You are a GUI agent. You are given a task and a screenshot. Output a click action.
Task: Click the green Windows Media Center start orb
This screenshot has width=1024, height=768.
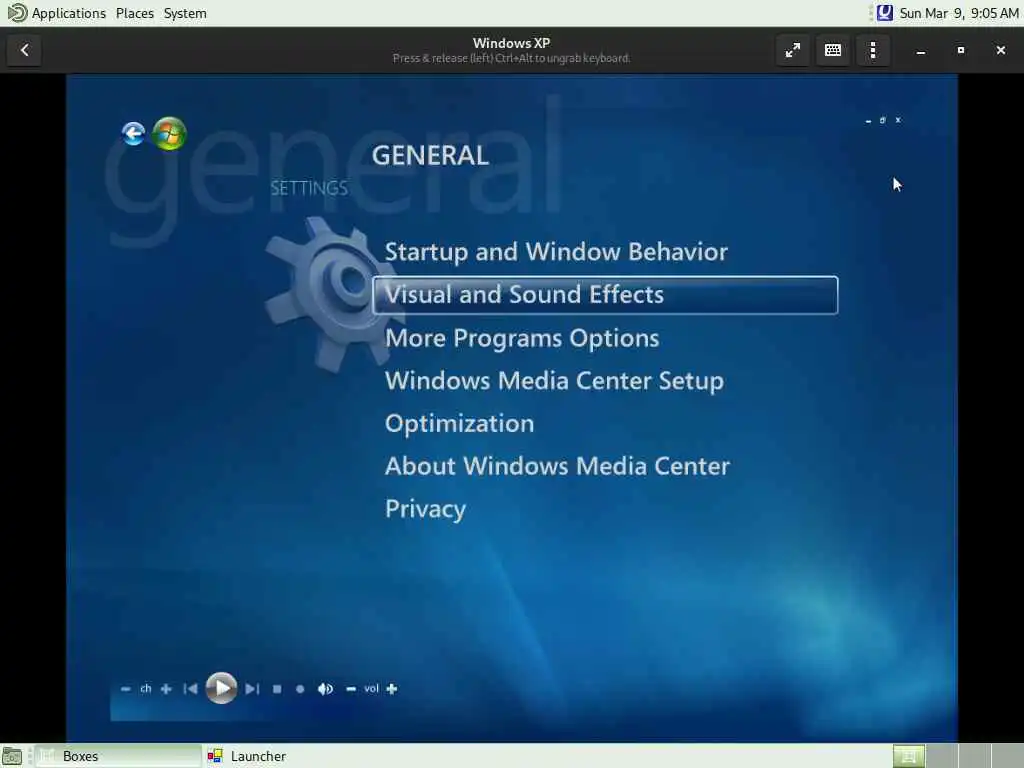click(x=169, y=134)
